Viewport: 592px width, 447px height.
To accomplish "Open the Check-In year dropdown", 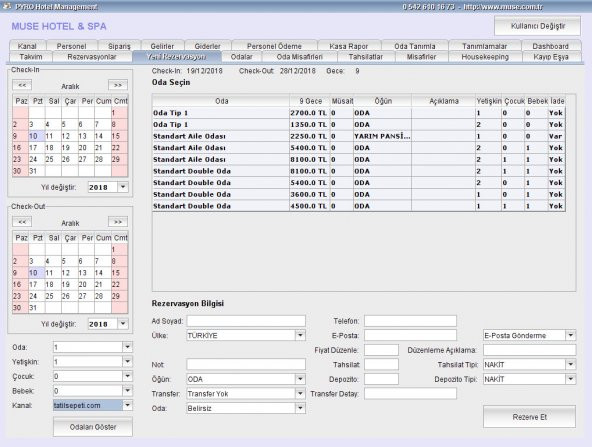I will click(123, 187).
